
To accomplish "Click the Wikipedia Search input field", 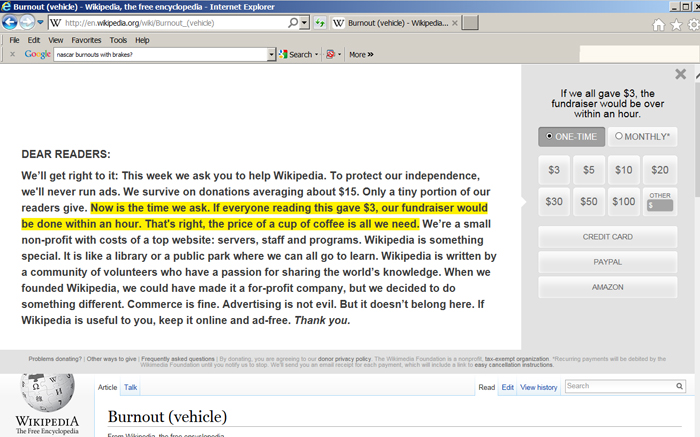I will point(620,386).
